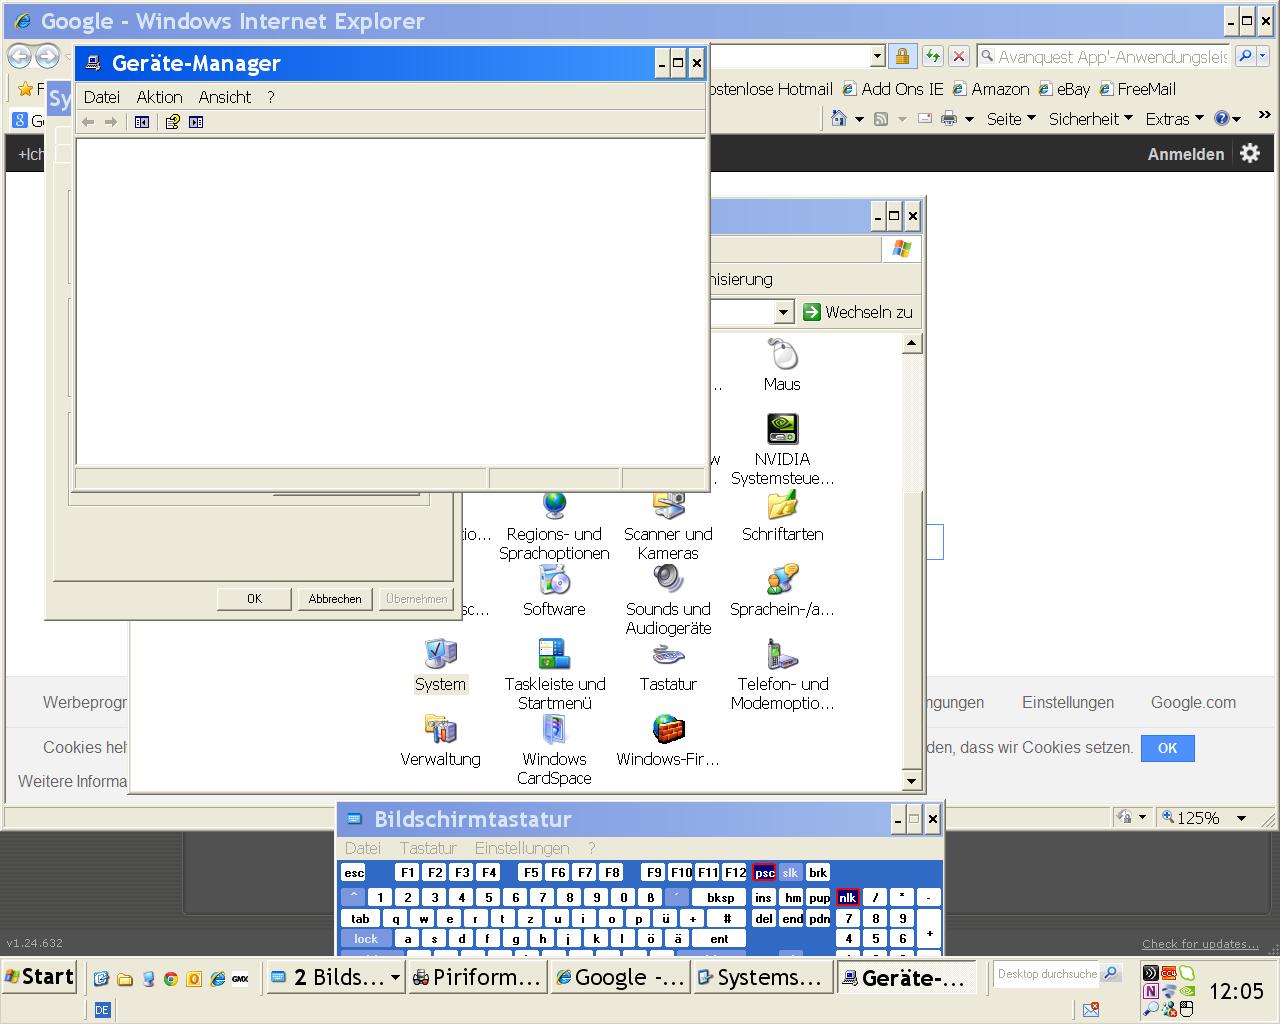Click OK in the Systemeigenschaften dialog
Viewport: 1280px width, 1024px height.
pyautogui.click(x=254, y=599)
